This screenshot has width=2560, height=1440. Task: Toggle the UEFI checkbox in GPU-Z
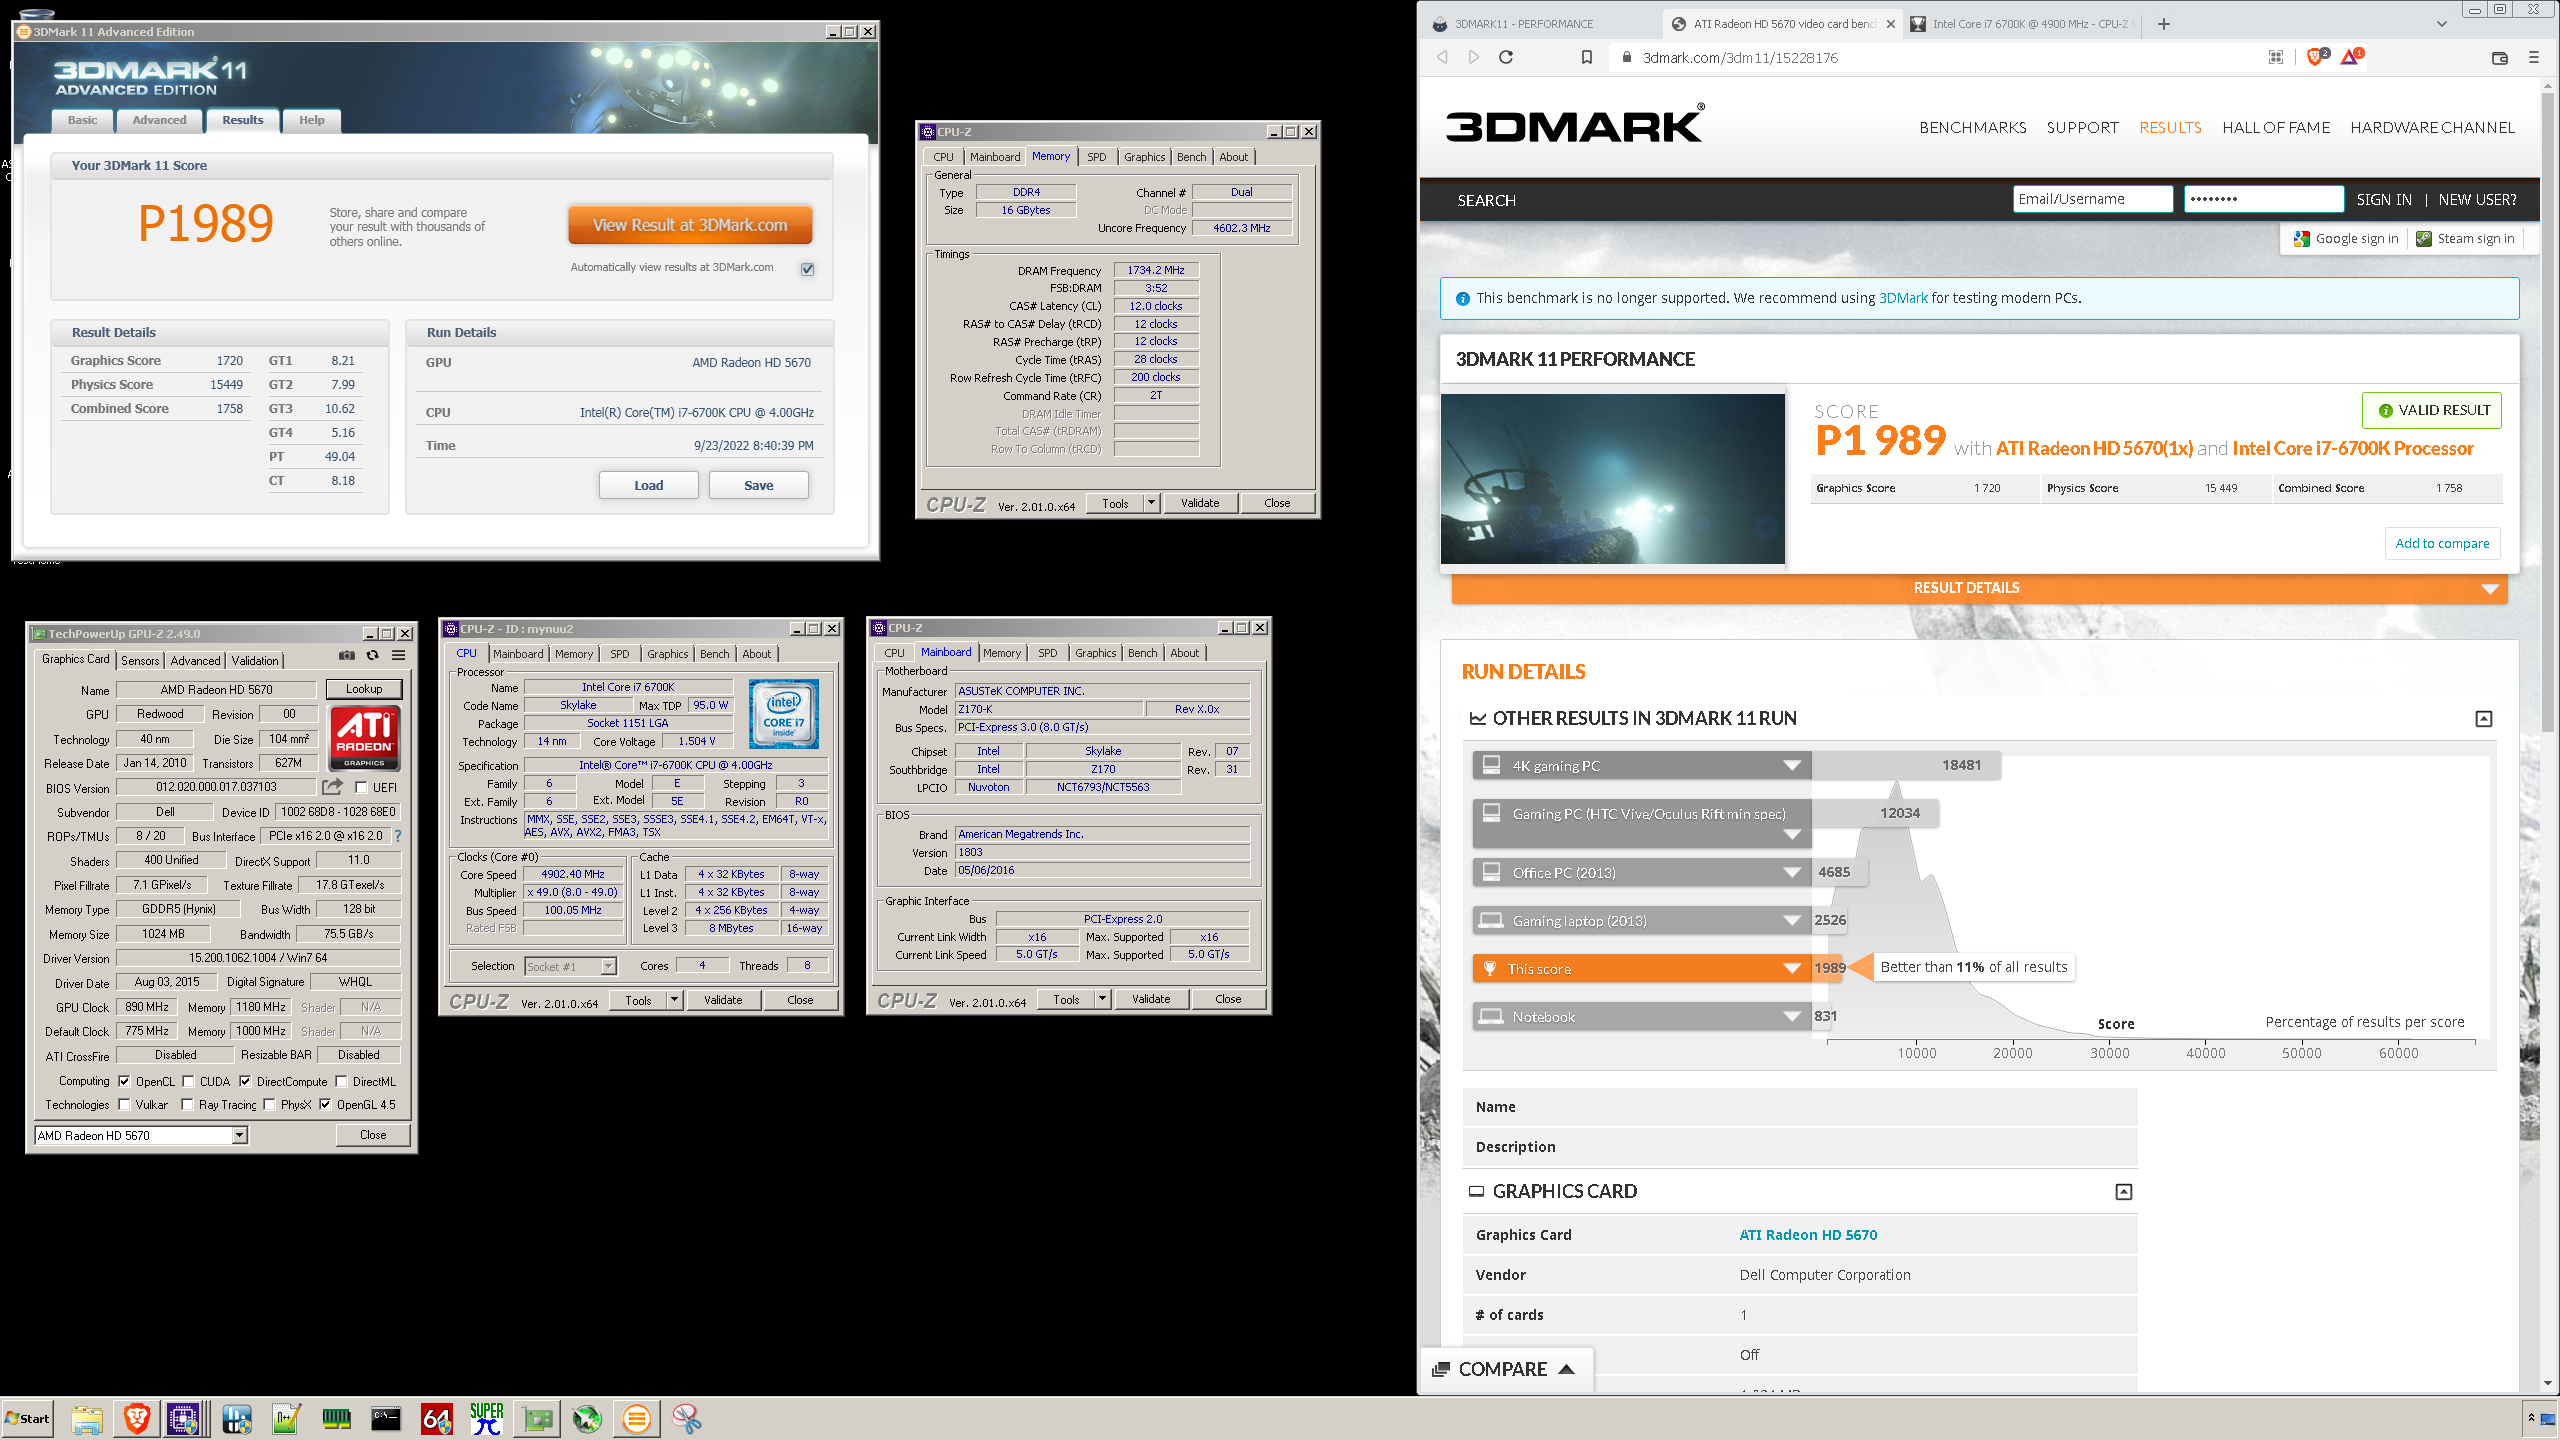361,788
